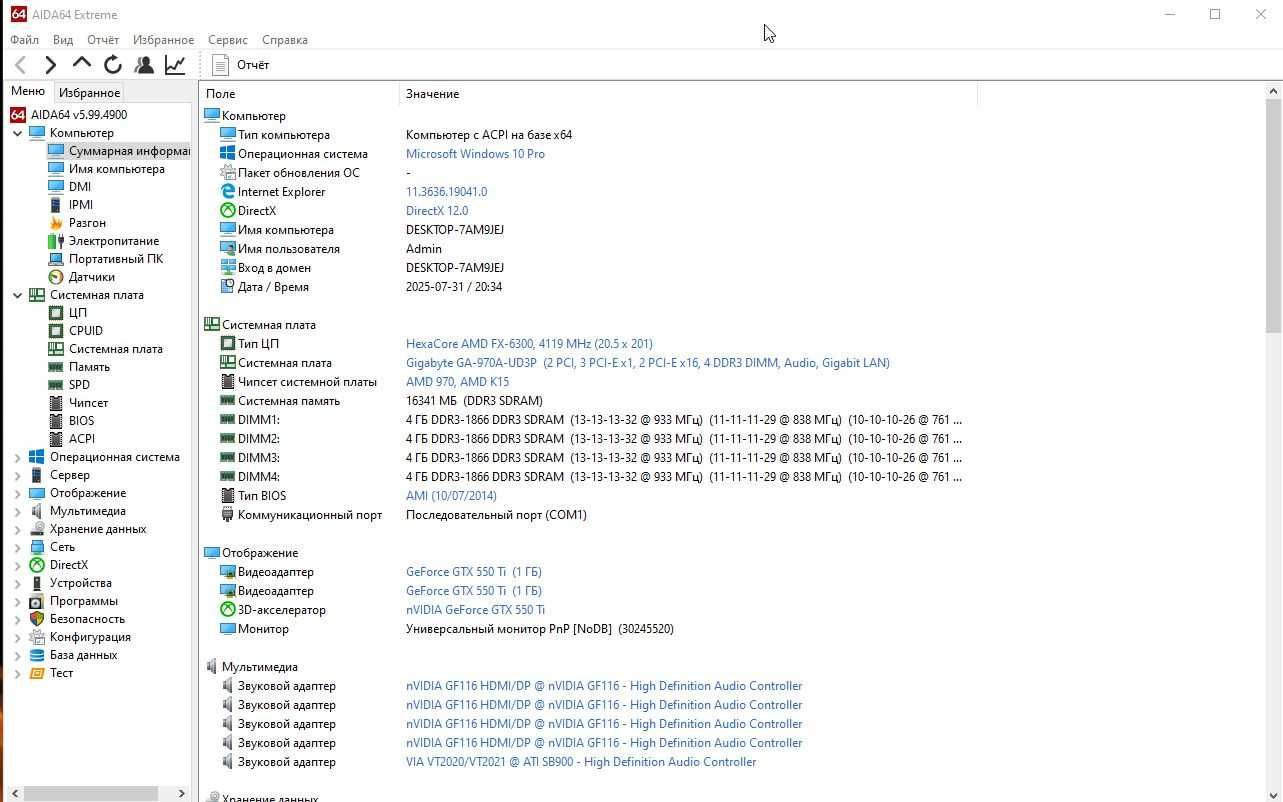Open the DMI tree item
The image size is (1283, 802).
pyautogui.click(x=80, y=187)
